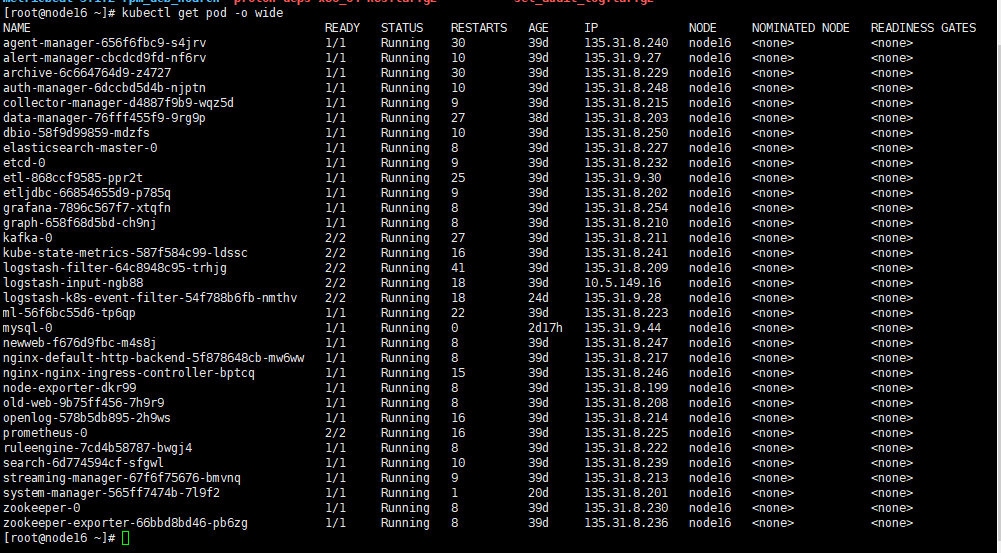
Task: Click pod name prometheus-0
Action: 45,433
